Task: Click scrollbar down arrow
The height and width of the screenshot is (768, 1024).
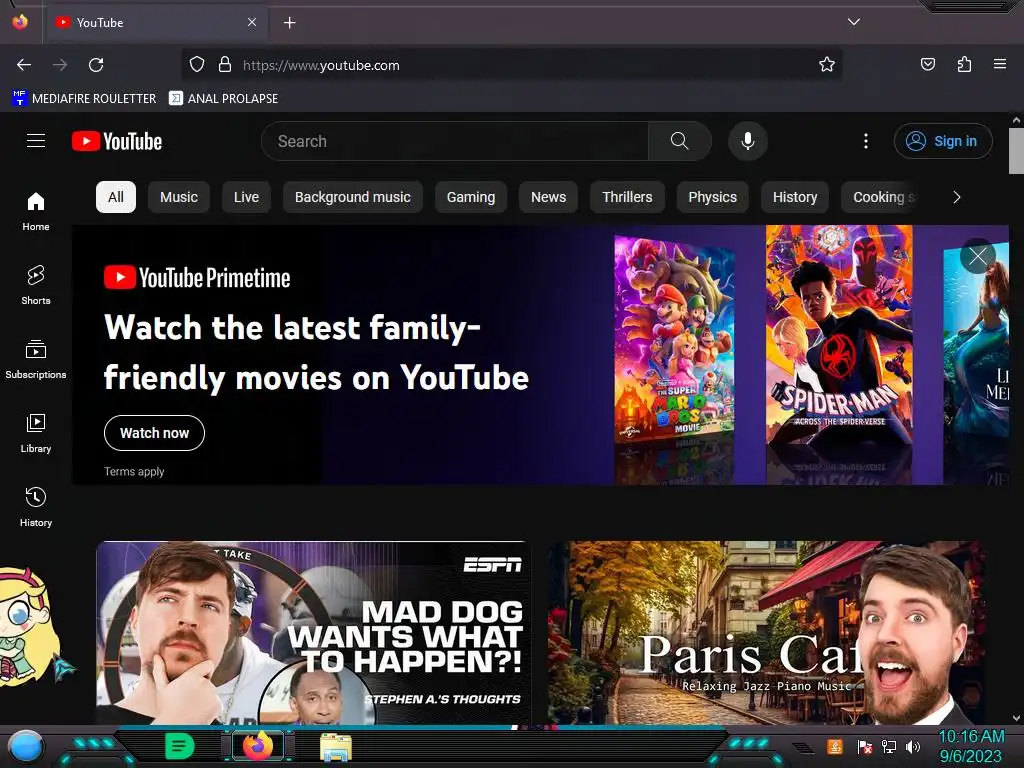Action: pos(1016,718)
